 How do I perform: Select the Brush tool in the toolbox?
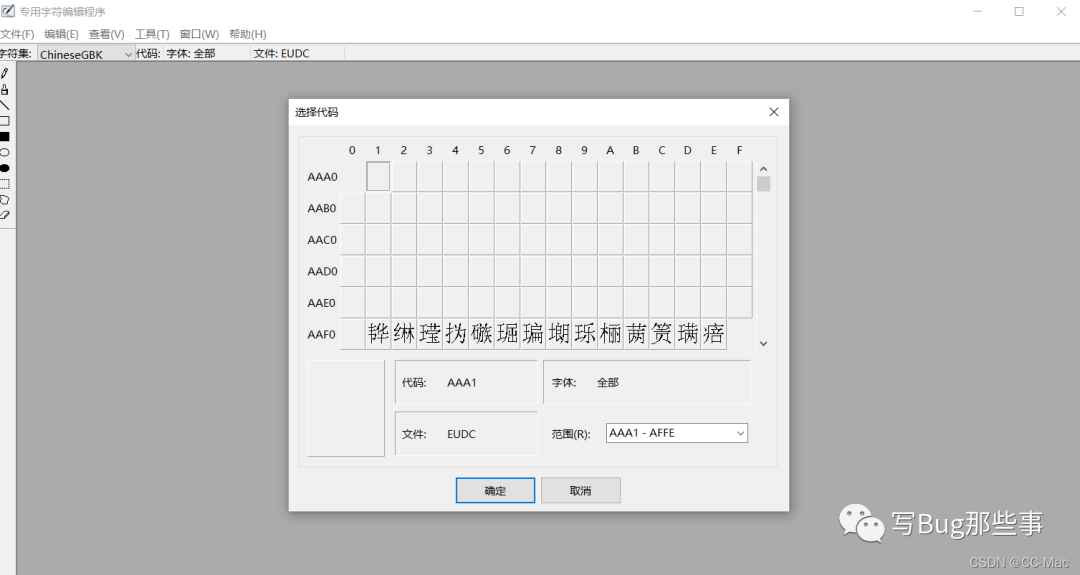[x=5, y=90]
